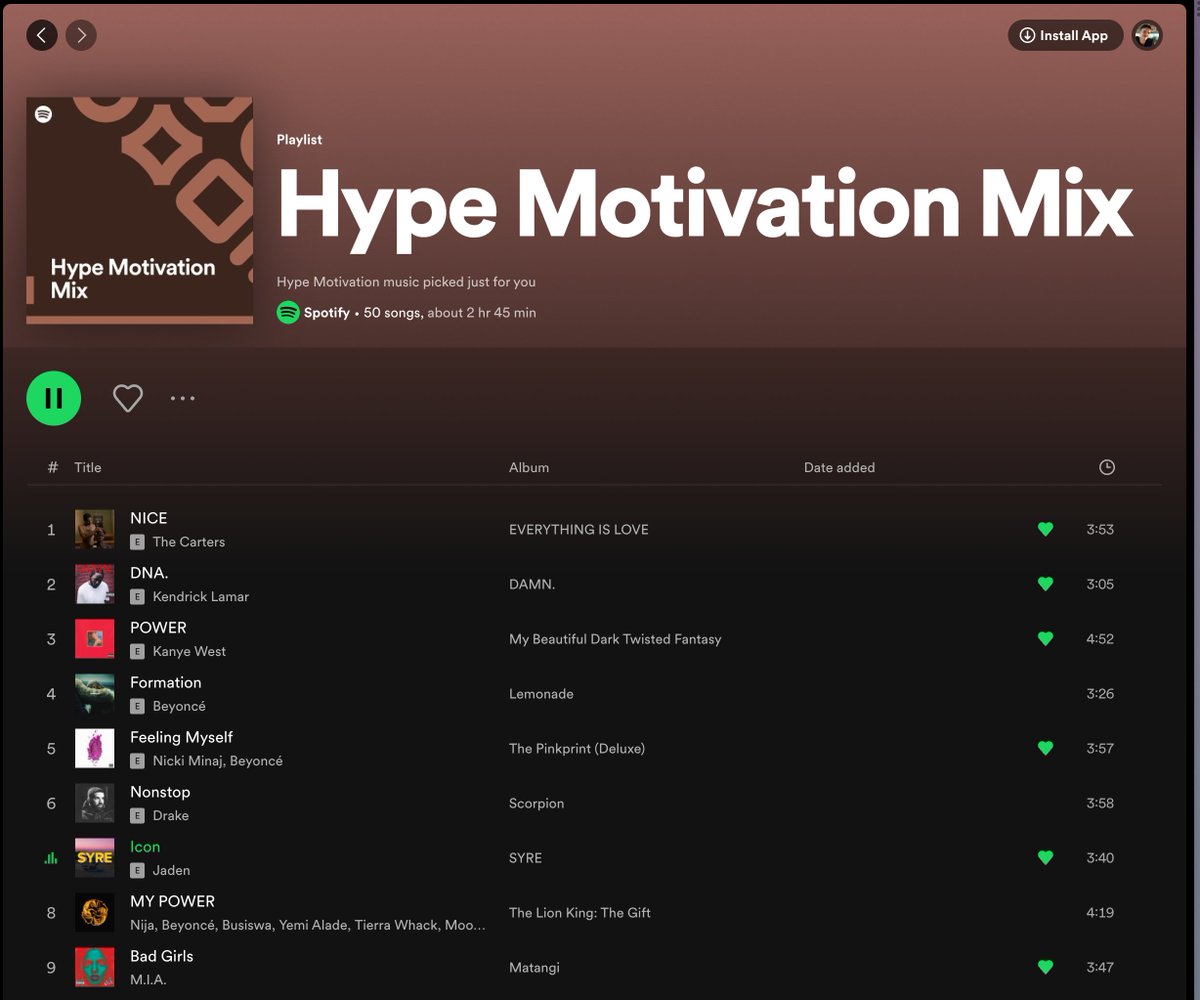Open the Spotify owner link
Image resolution: width=1200 pixels, height=1000 pixels.
pyautogui.click(x=327, y=313)
